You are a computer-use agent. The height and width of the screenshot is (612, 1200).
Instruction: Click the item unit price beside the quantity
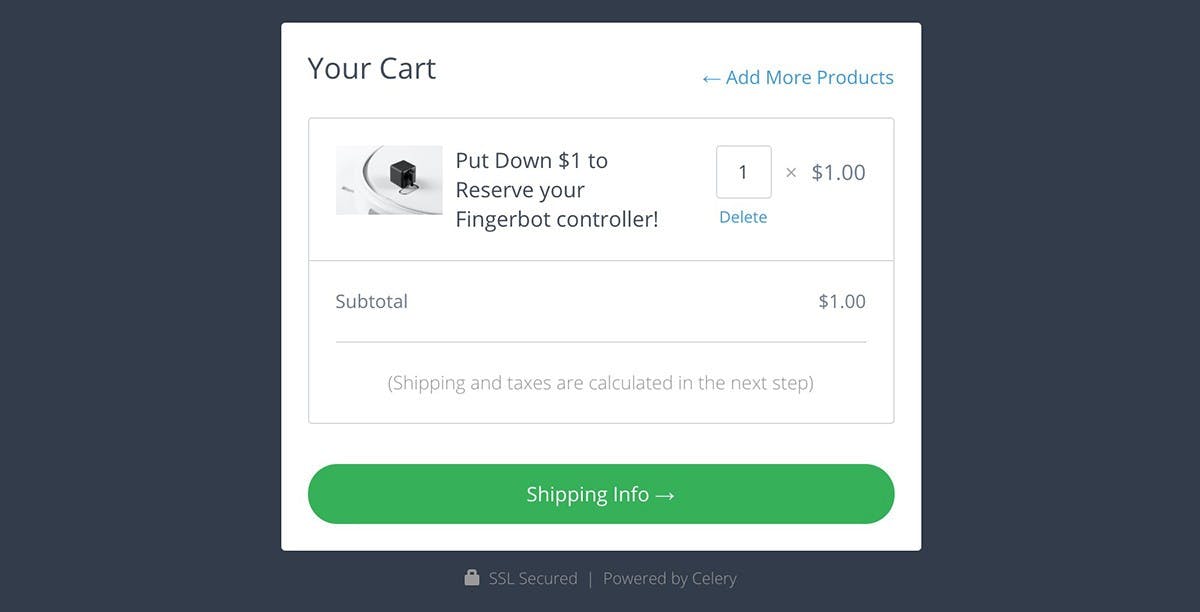(838, 172)
